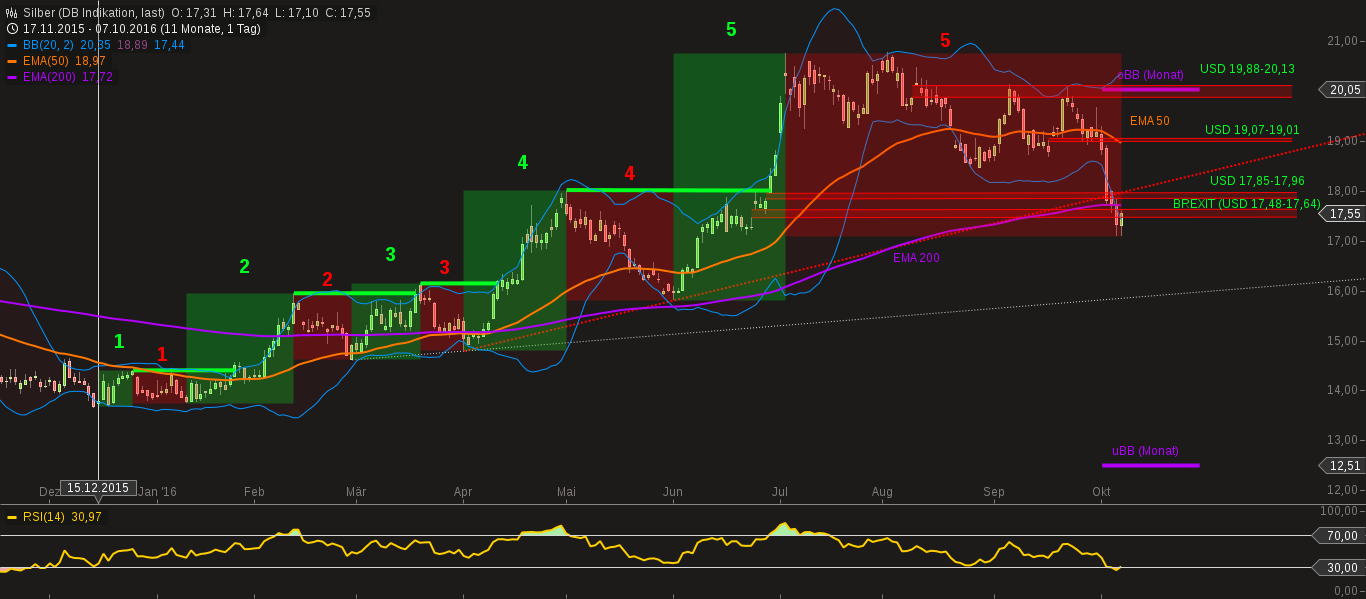
Task: Select the 'Okt' label on the time axis
Action: tap(1101, 492)
